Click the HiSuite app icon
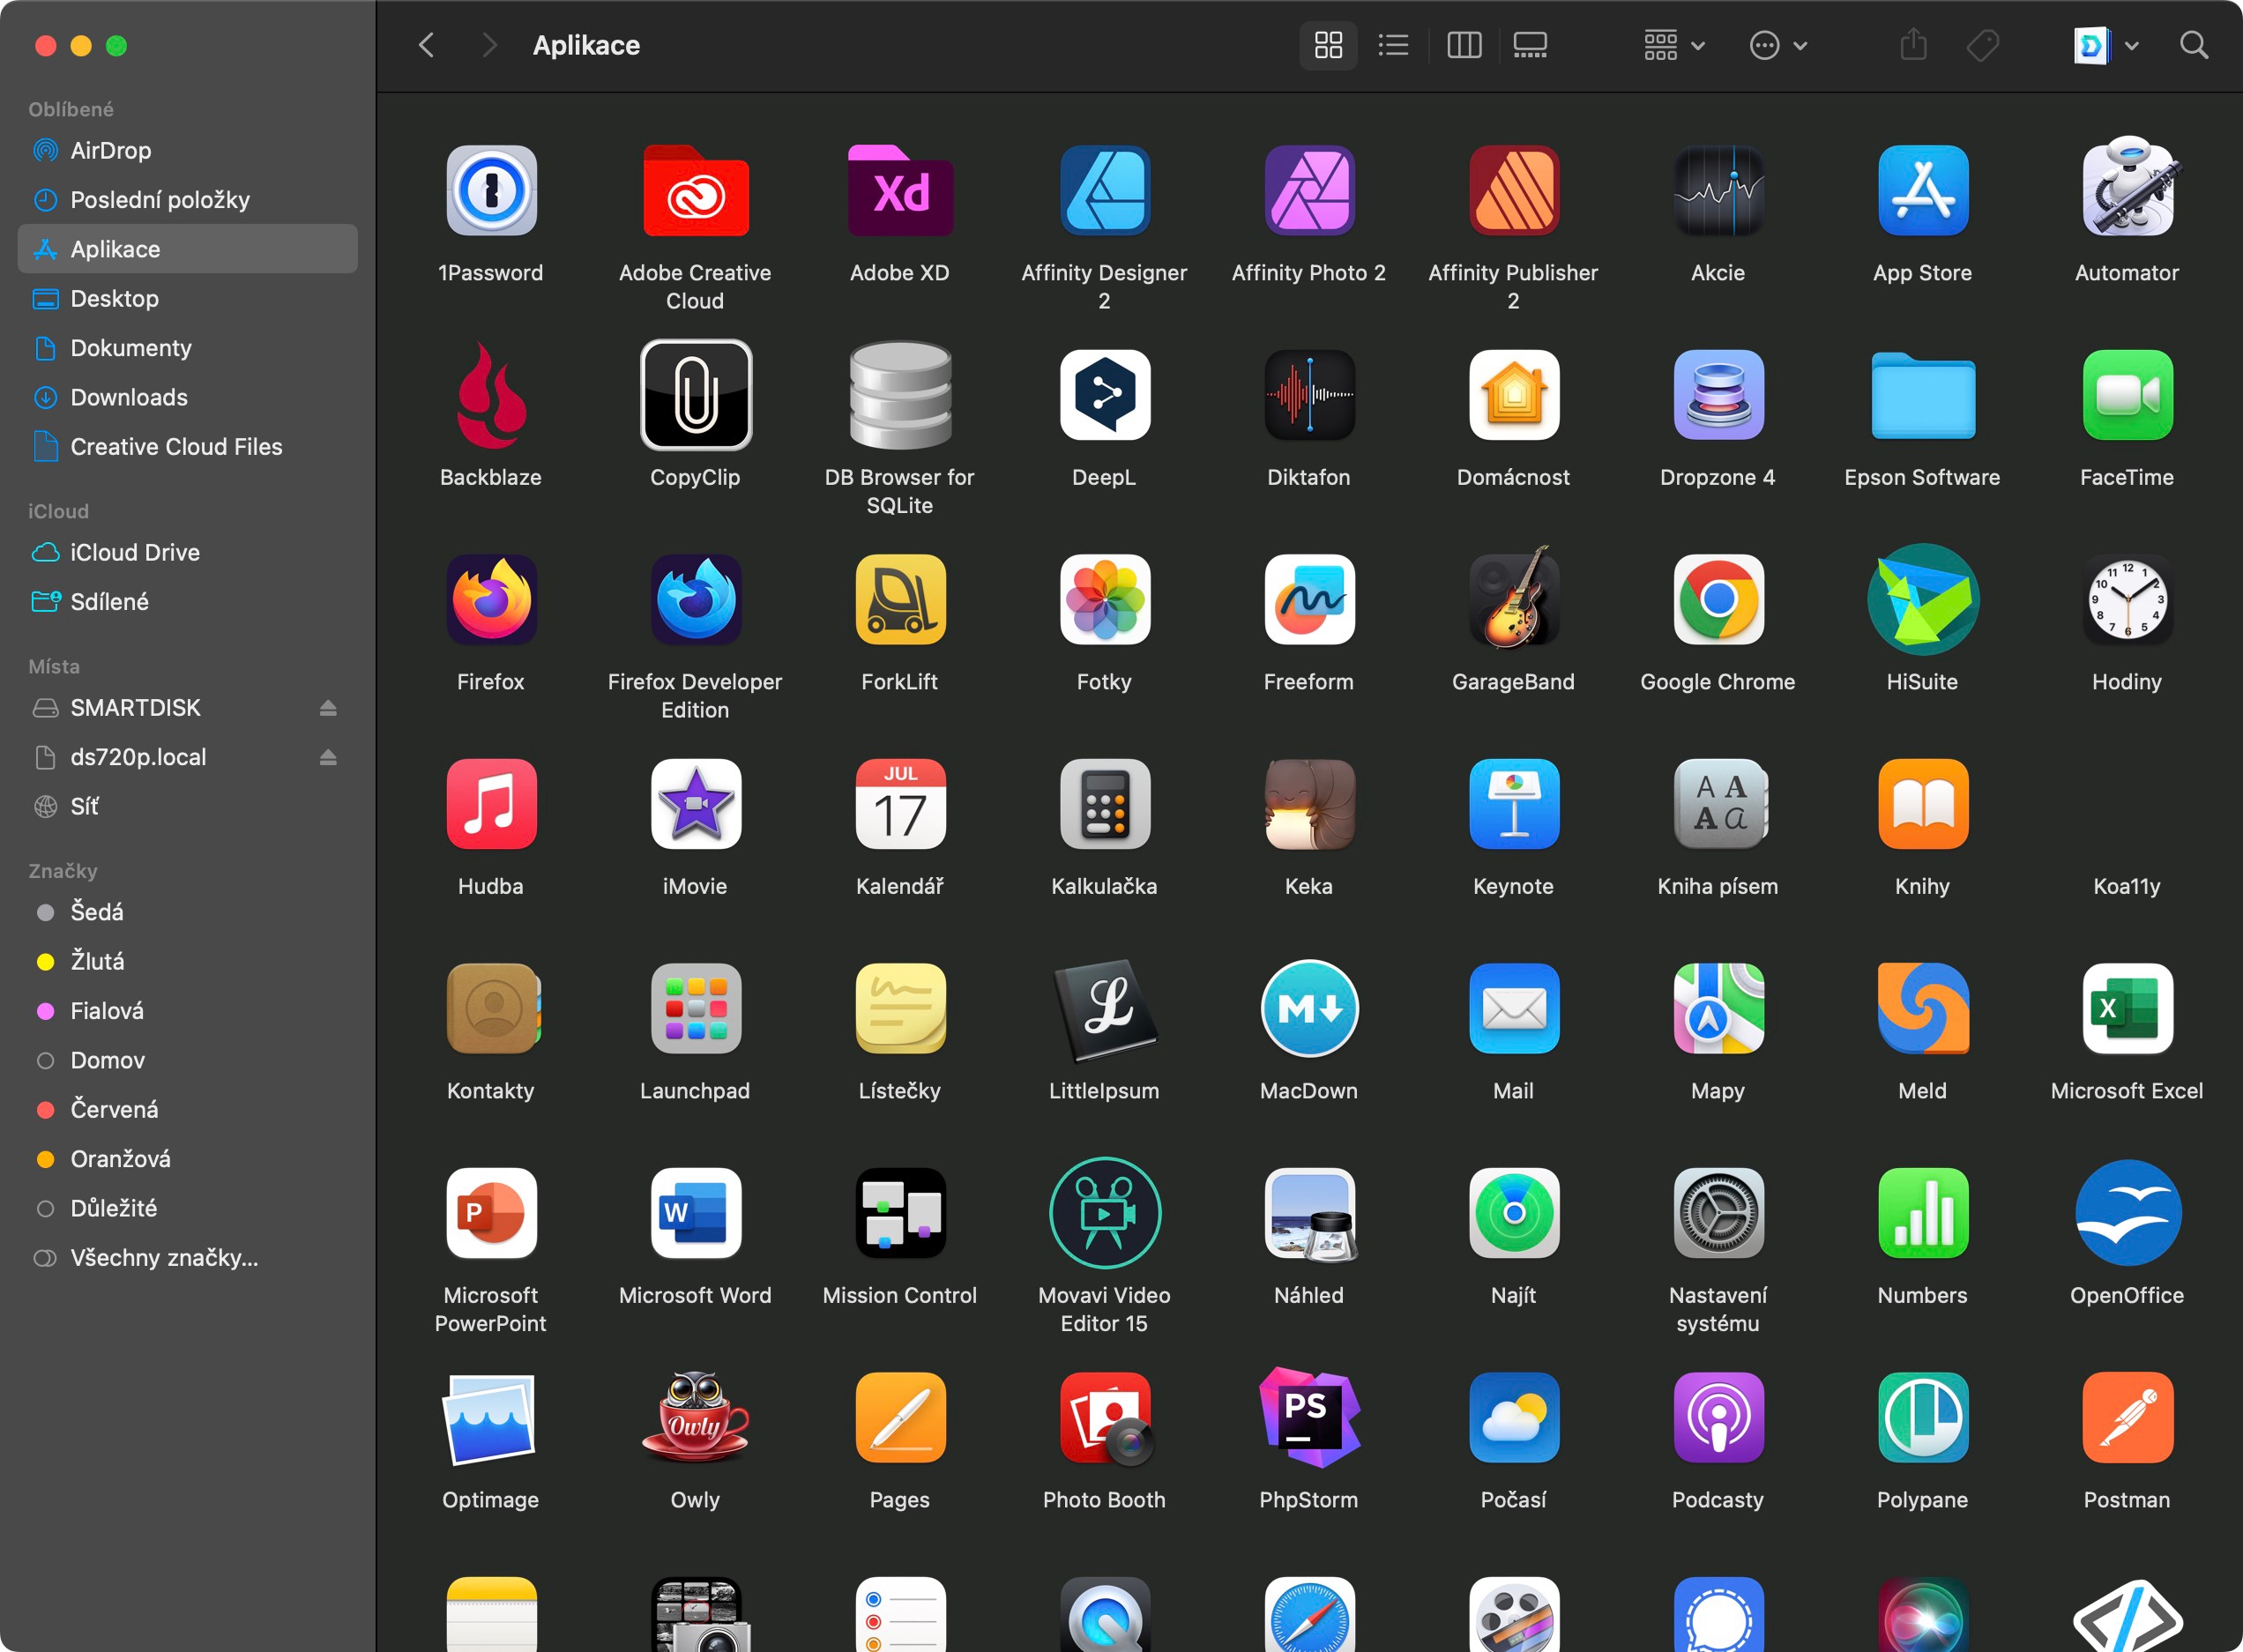2243x1652 pixels. point(1923,599)
